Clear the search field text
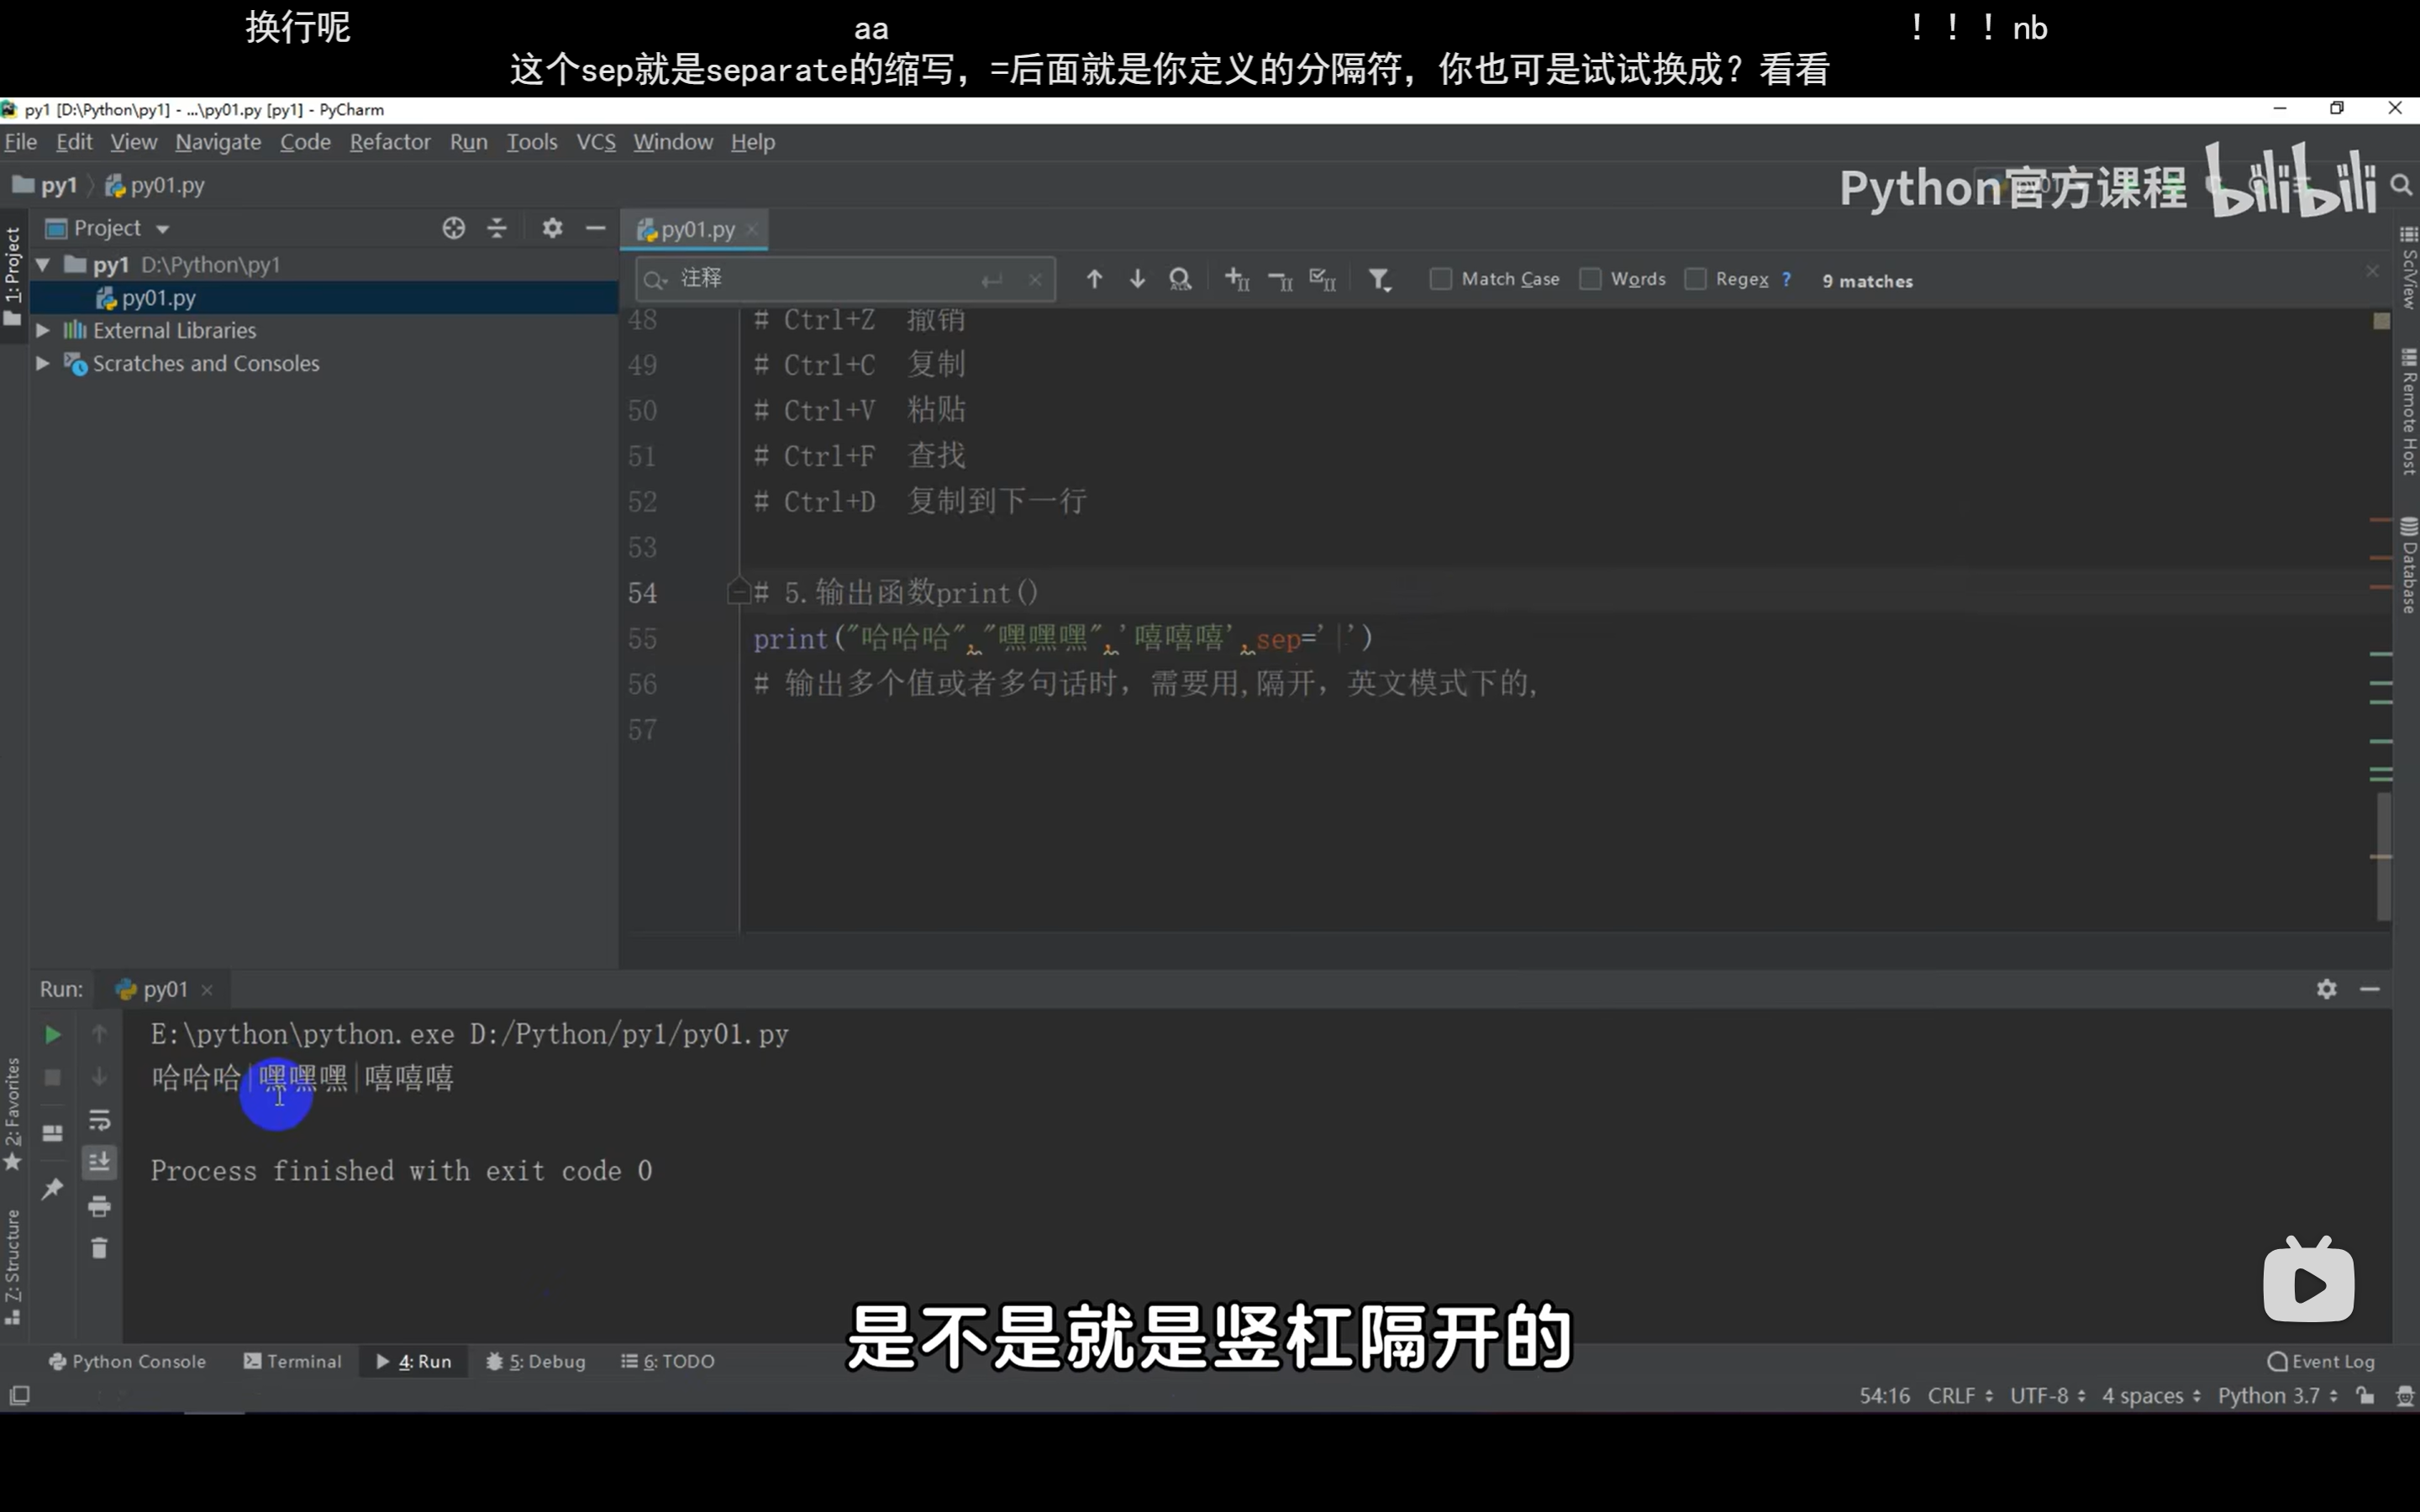The height and width of the screenshot is (1512, 2420). point(1035,280)
